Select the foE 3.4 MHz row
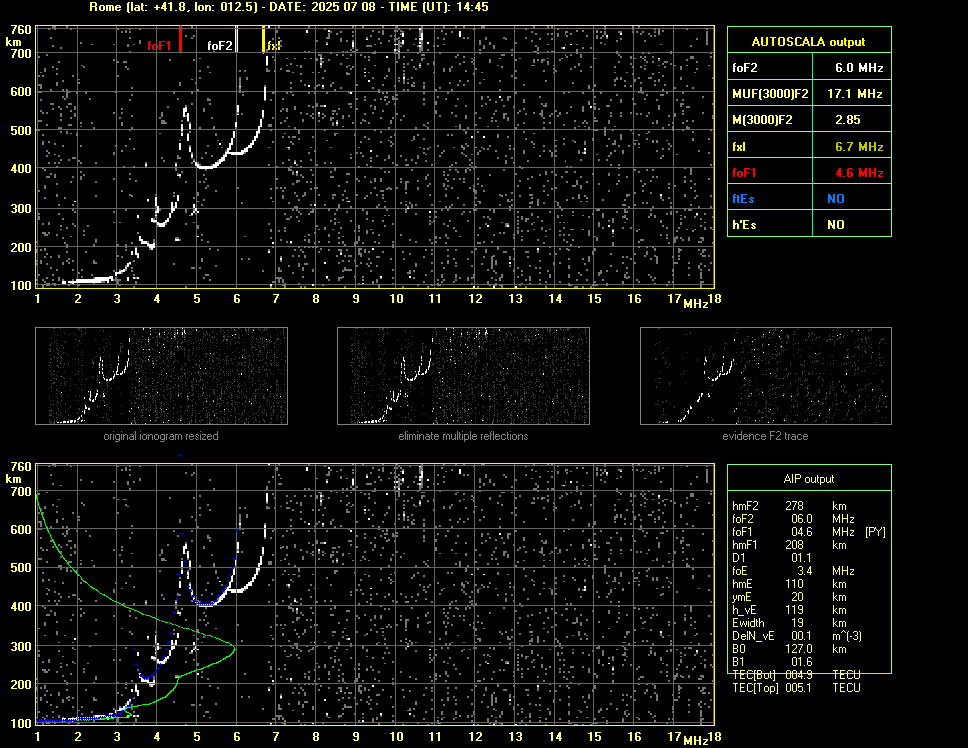Image resolution: width=968 pixels, height=748 pixels. pyautogui.click(x=793, y=571)
